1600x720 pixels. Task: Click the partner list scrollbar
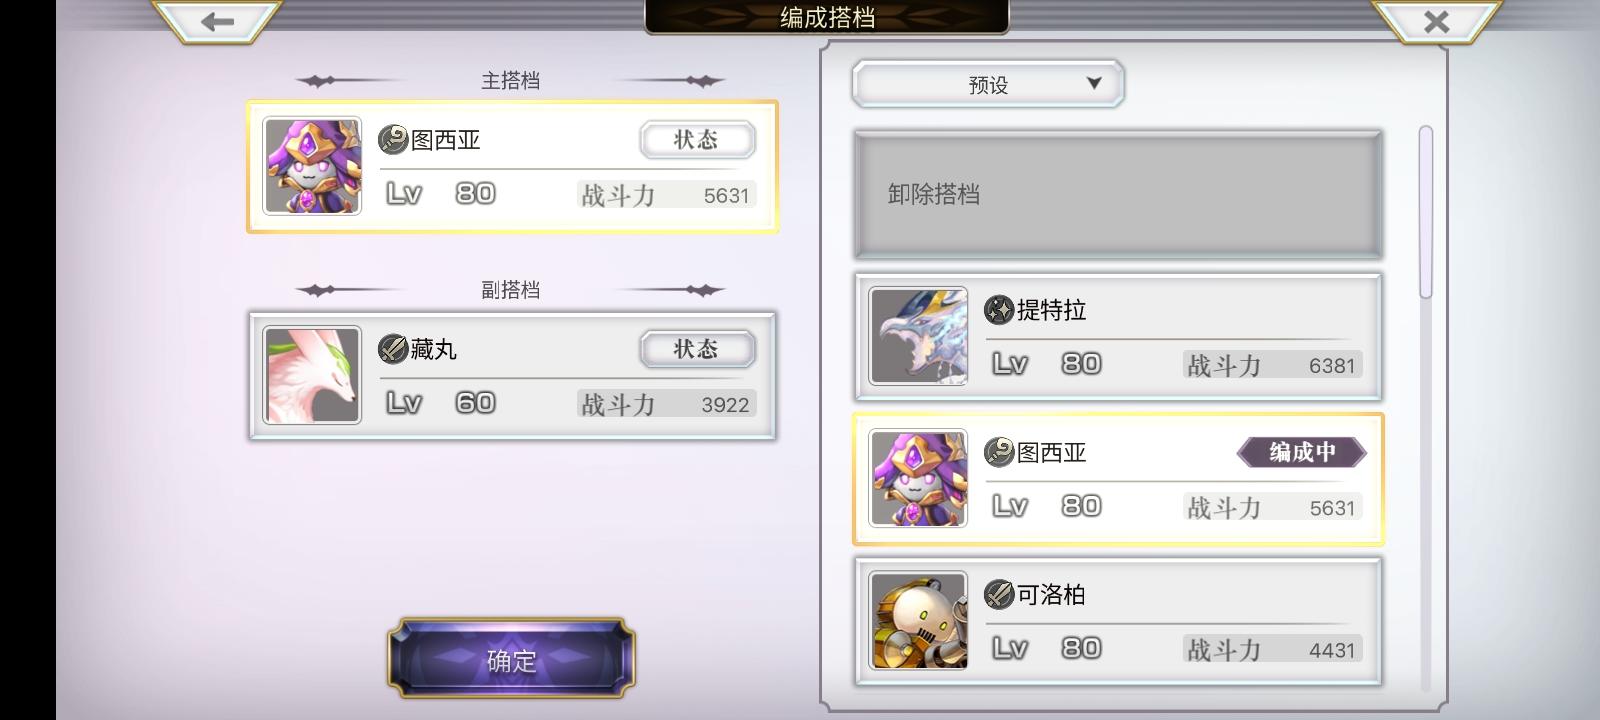click(1426, 212)
